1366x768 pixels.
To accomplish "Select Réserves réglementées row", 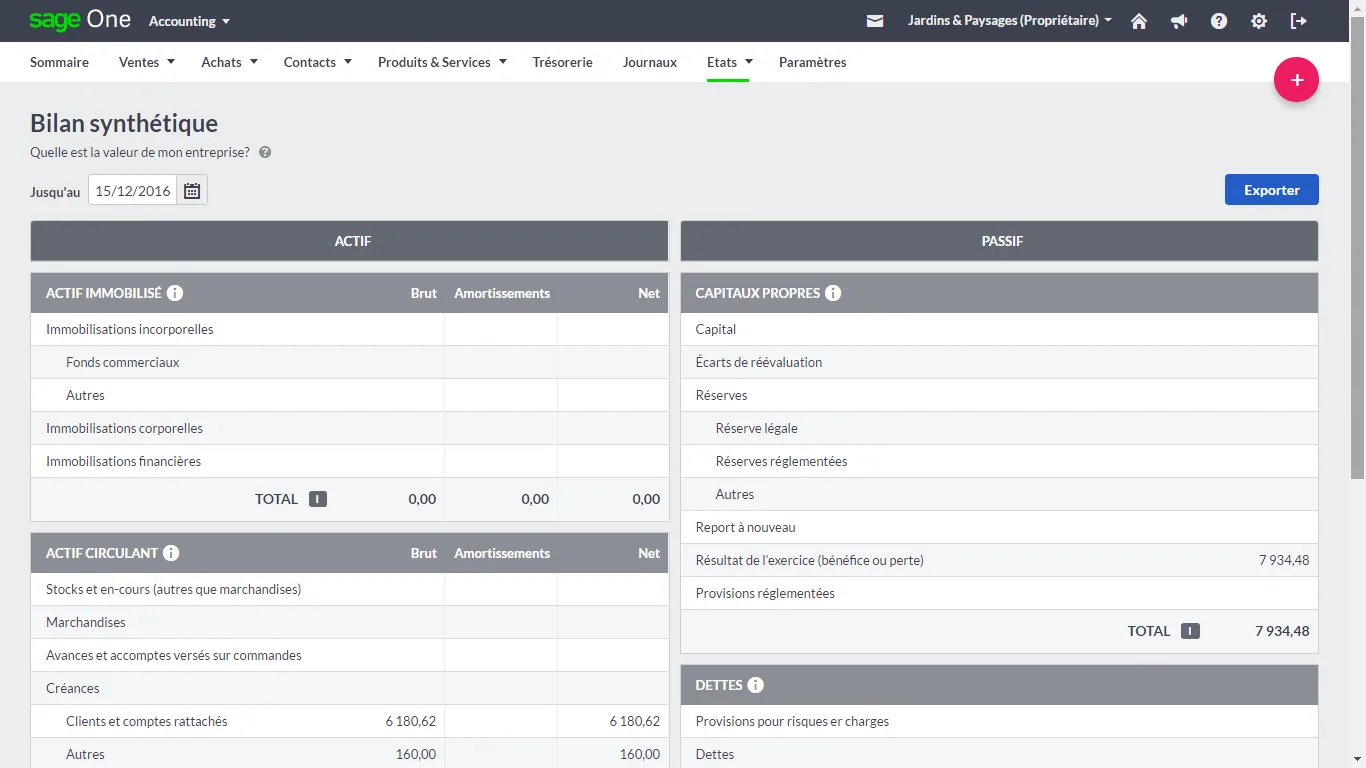I will pos(999,461).
